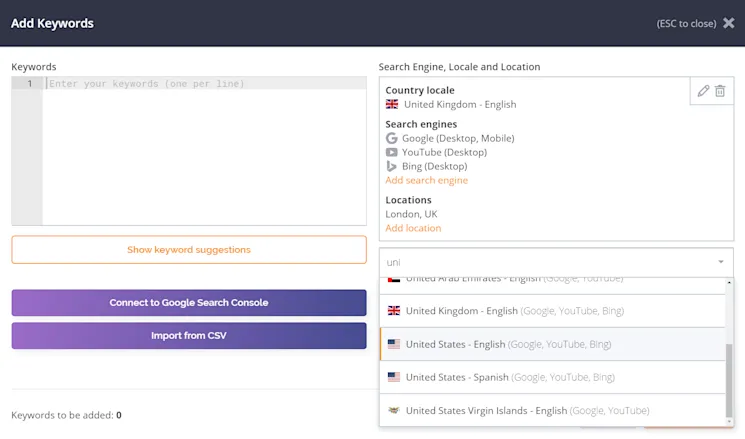745x439 pixels.
Task: Click the Import from CSV button
Action: pyautogui.click(x=189, y=336)
